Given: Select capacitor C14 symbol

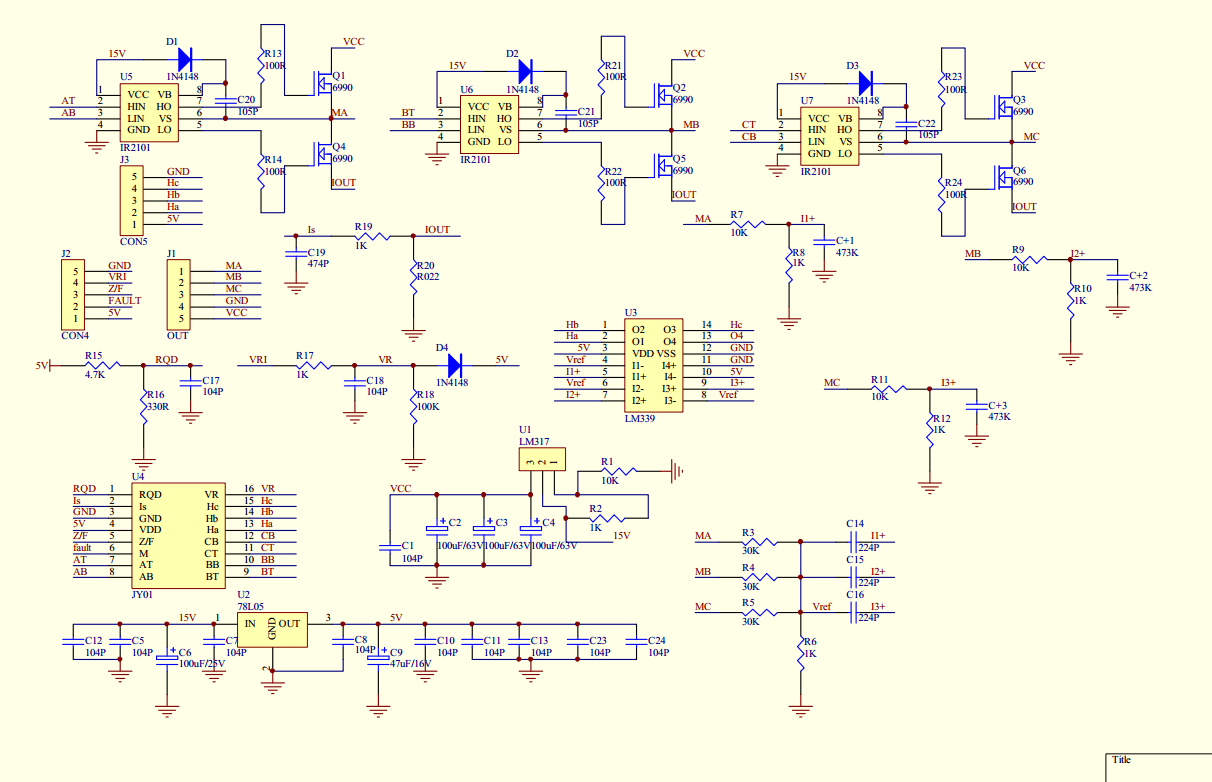Looking at the screenshot, I should (x=854, y=540).
